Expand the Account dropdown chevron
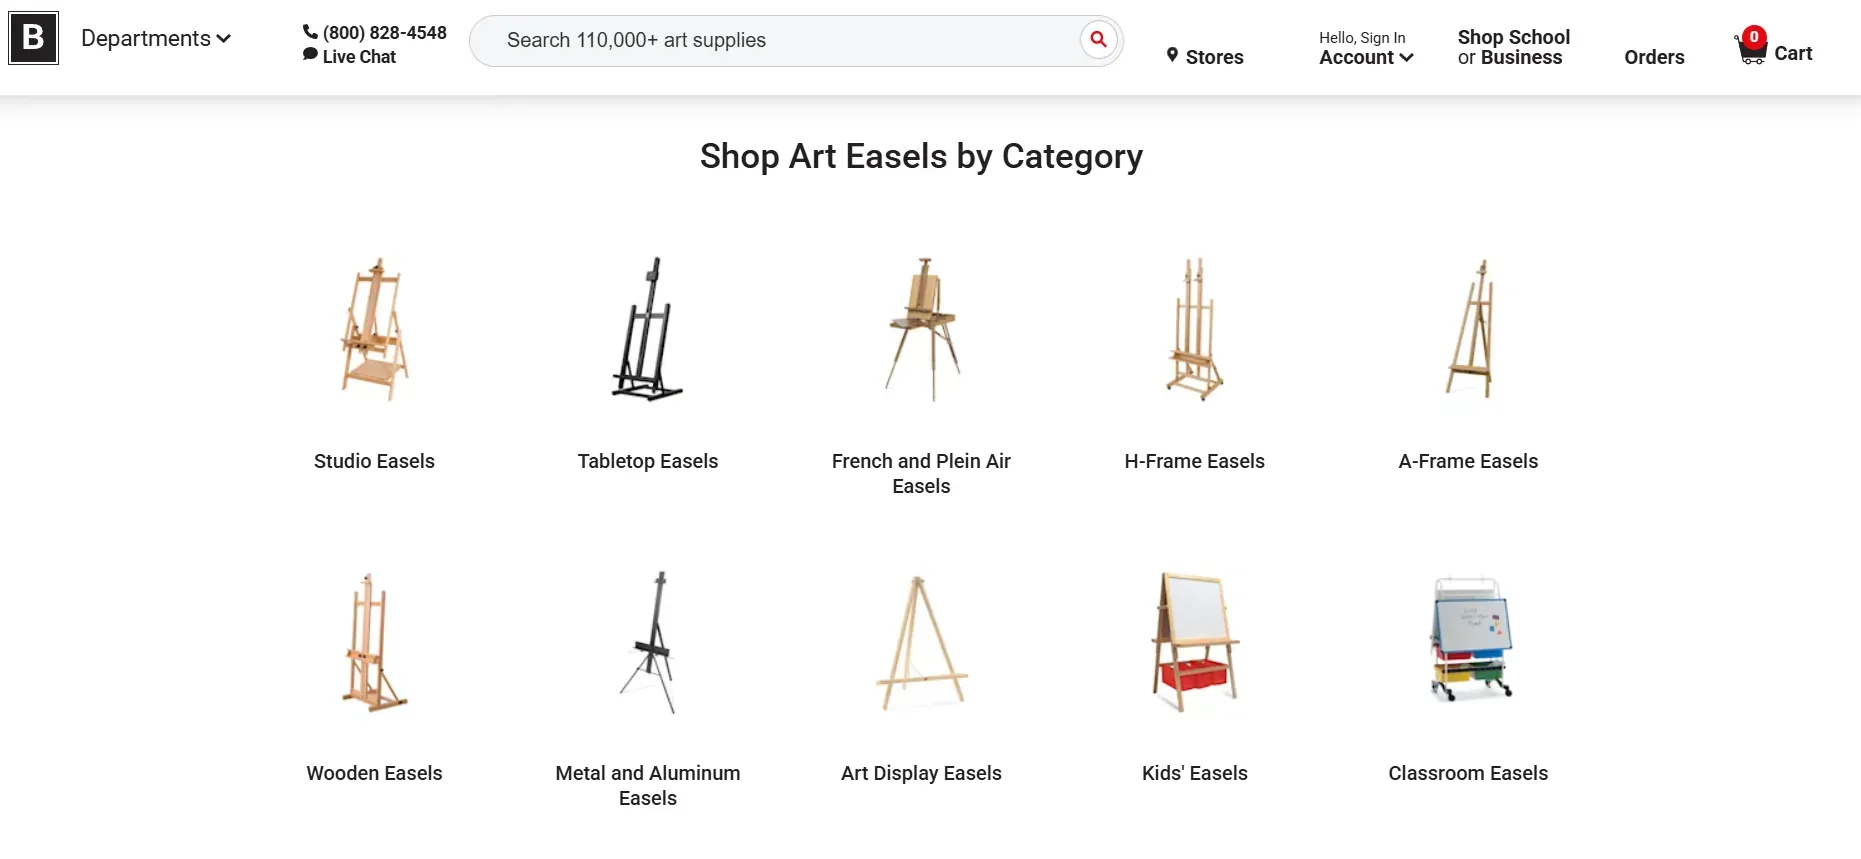This screenshot has width=1861, height=859. (x=1404, y=58)
